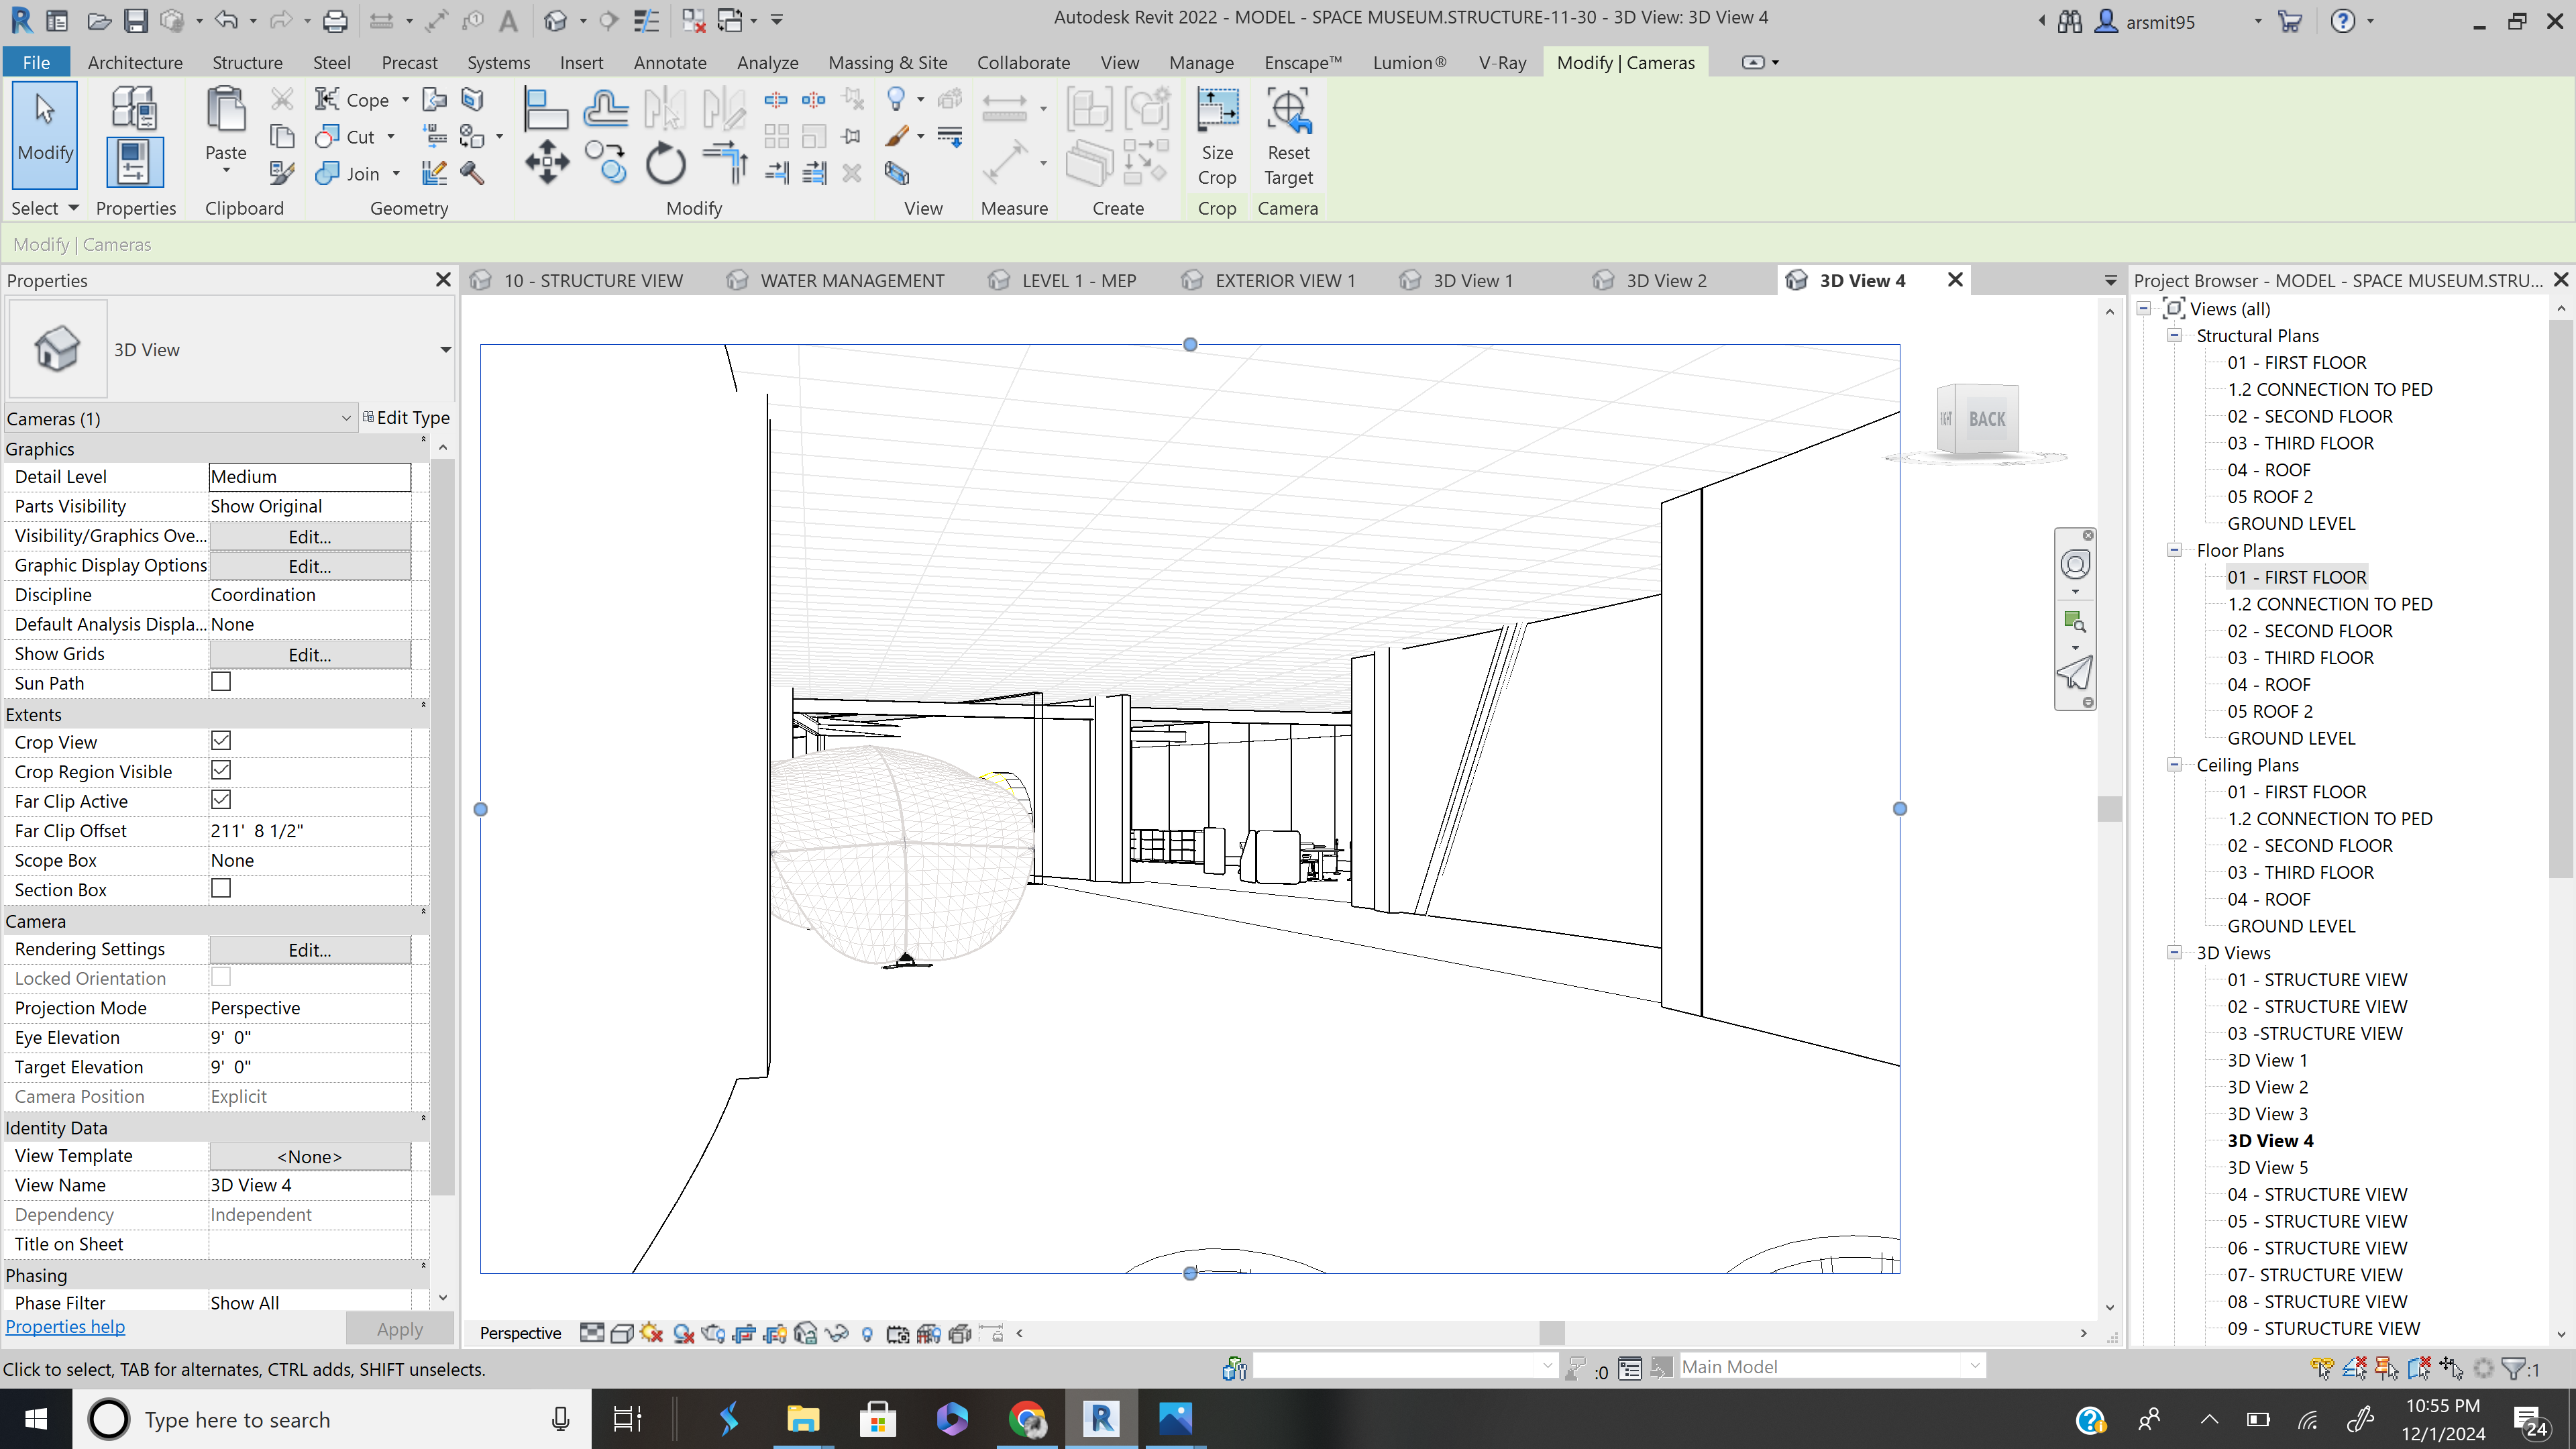Open the Select panel dropdown
The height and width of the screenshot is (1449, 2576).
pos(45,208)
